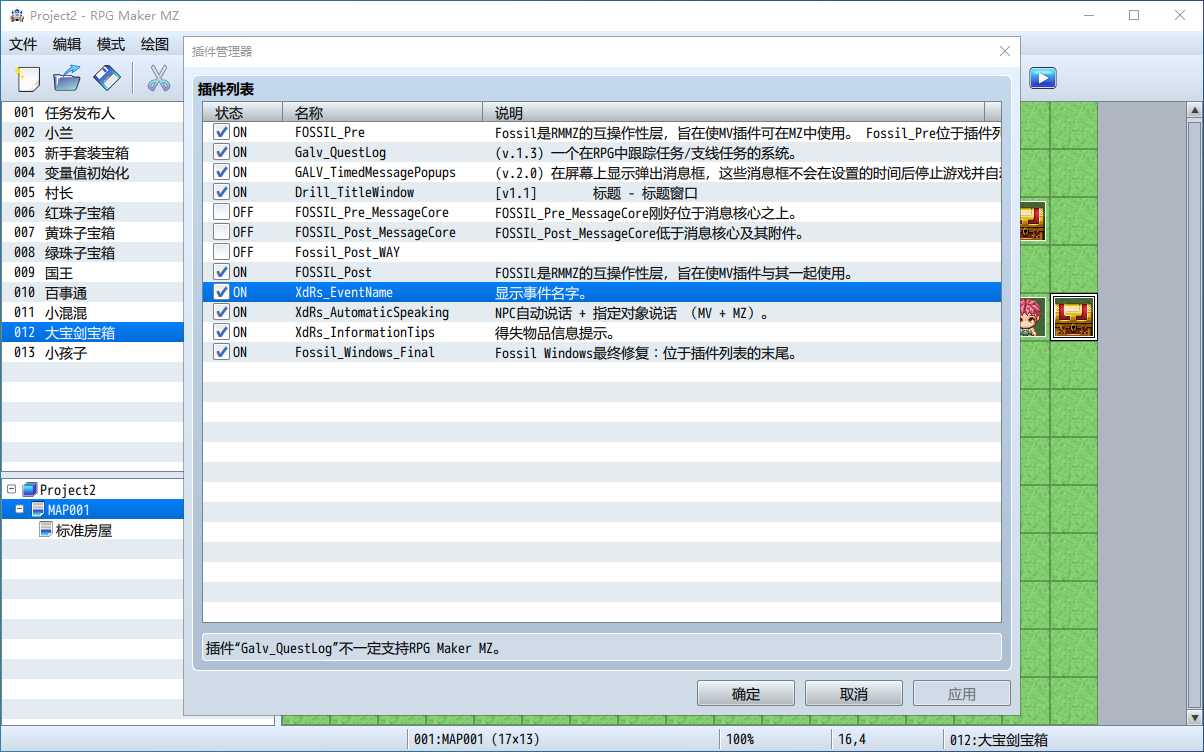Close the 插件管理器 dialog with X
1204x752 pixels.
click(1005, 51)
